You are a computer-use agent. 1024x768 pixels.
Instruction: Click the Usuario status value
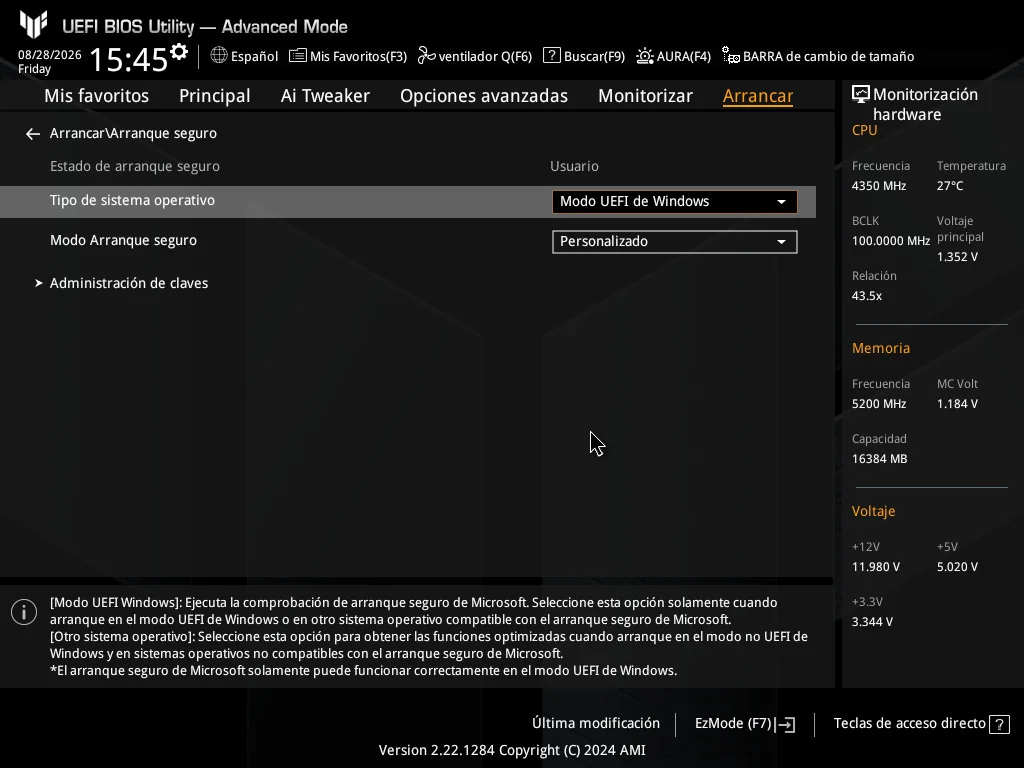pos(574,166)
